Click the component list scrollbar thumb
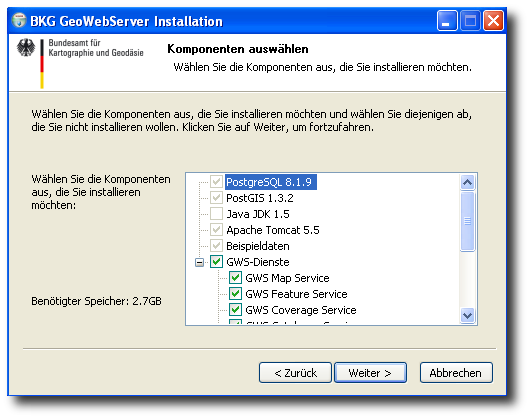Screen dimensions: 530x419 click(x=467, y=222)
